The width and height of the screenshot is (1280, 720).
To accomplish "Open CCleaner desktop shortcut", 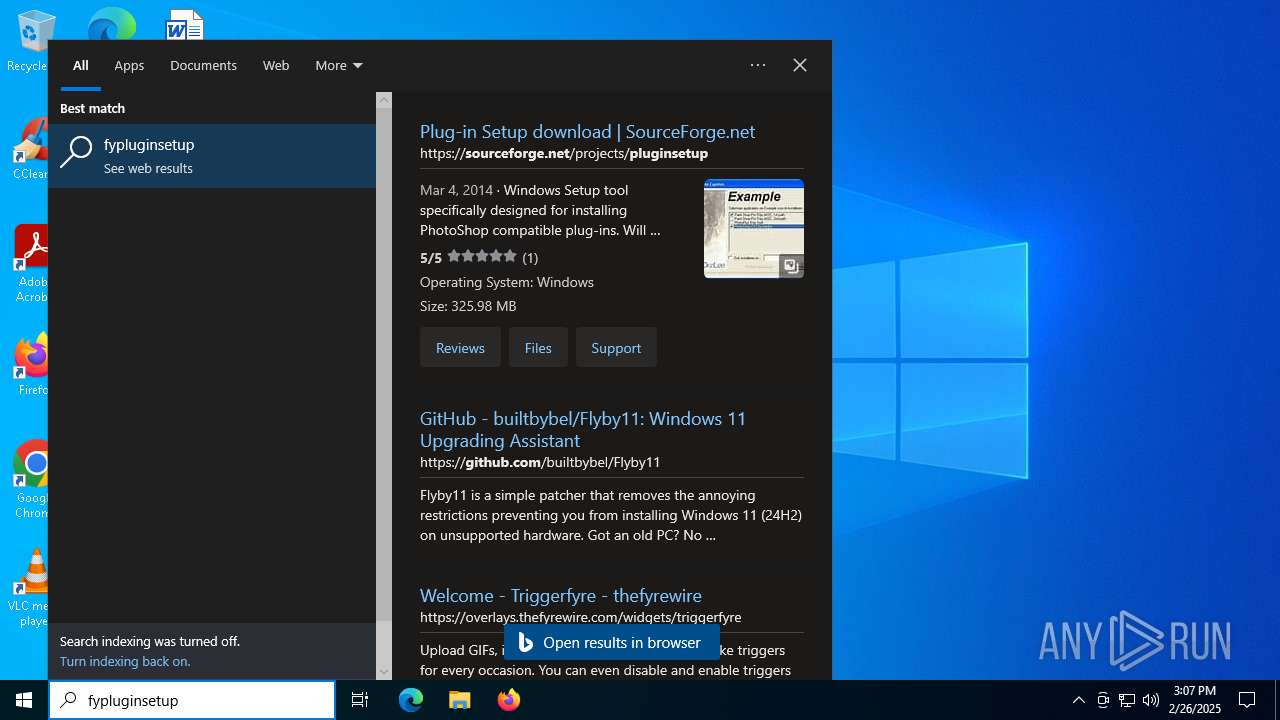I will click(x=30, y=150).
